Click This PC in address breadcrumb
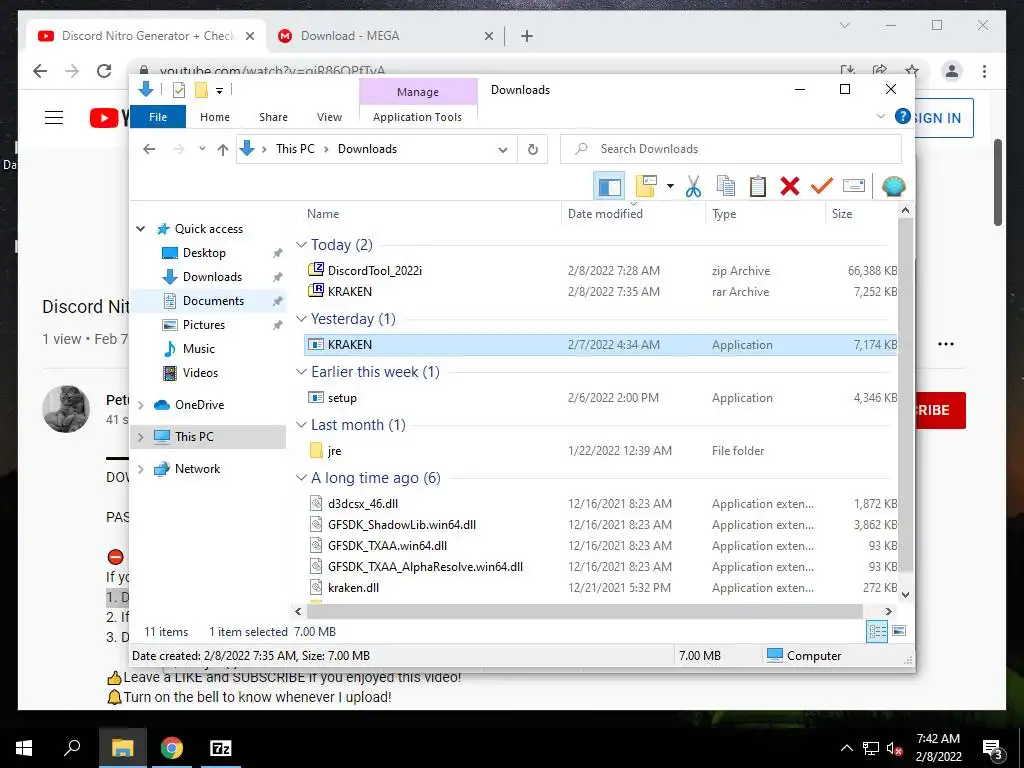This screenshot has width=1024, height=768. click(x=295, y=149)
